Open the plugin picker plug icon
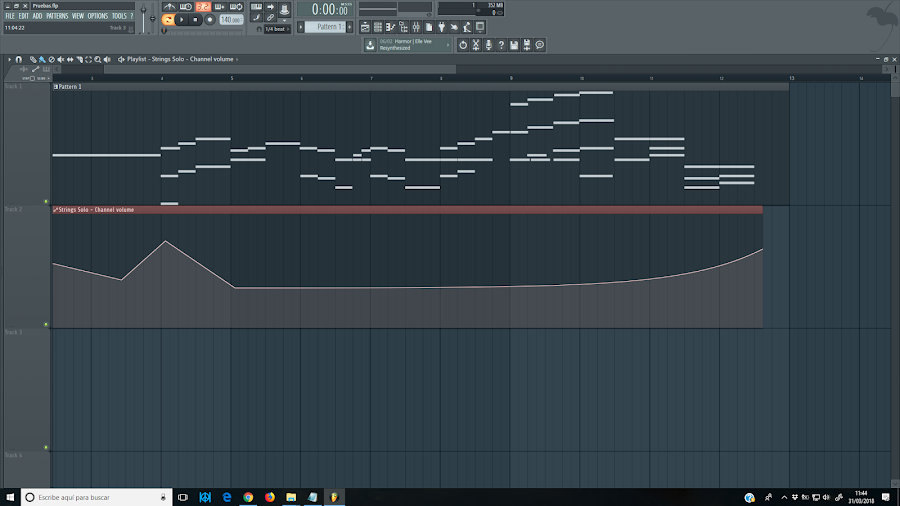900x506 pixels. 441,27
